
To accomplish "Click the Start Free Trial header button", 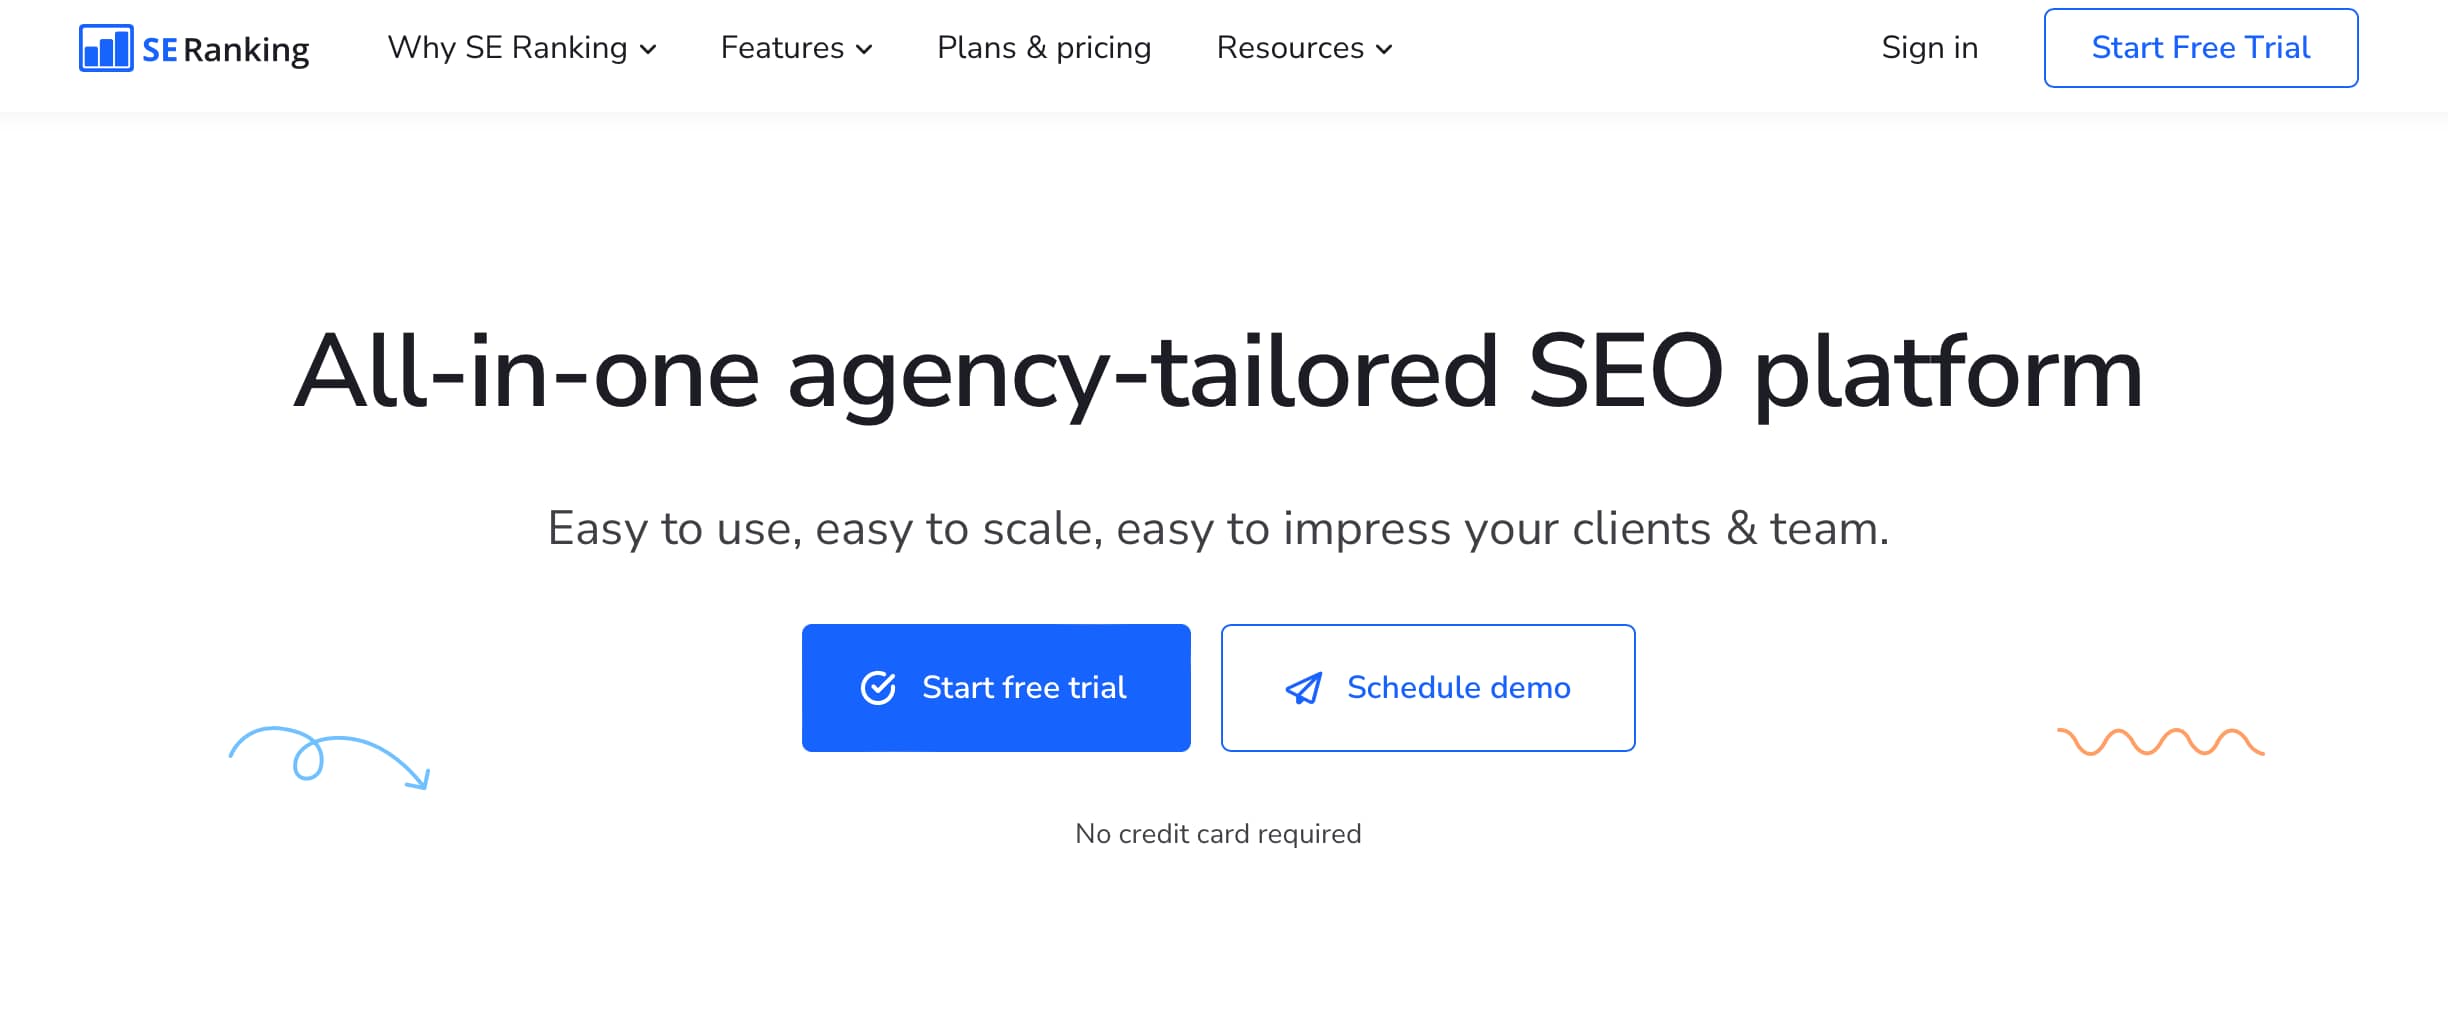I will click(x=2200, y=47).
